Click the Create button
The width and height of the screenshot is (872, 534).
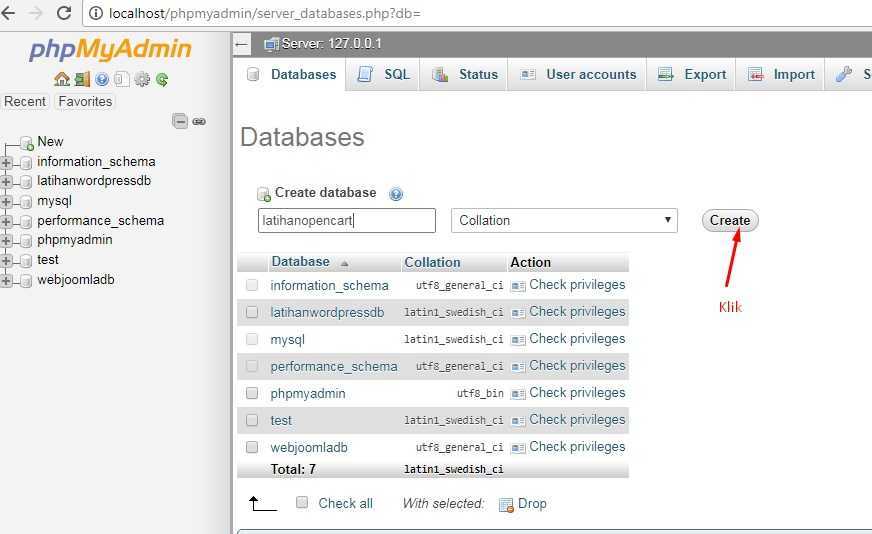[x=730, y=220]
